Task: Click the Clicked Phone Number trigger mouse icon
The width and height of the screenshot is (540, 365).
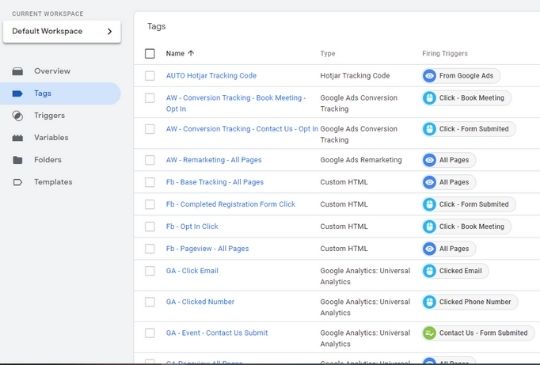Action: click(429, 302)
